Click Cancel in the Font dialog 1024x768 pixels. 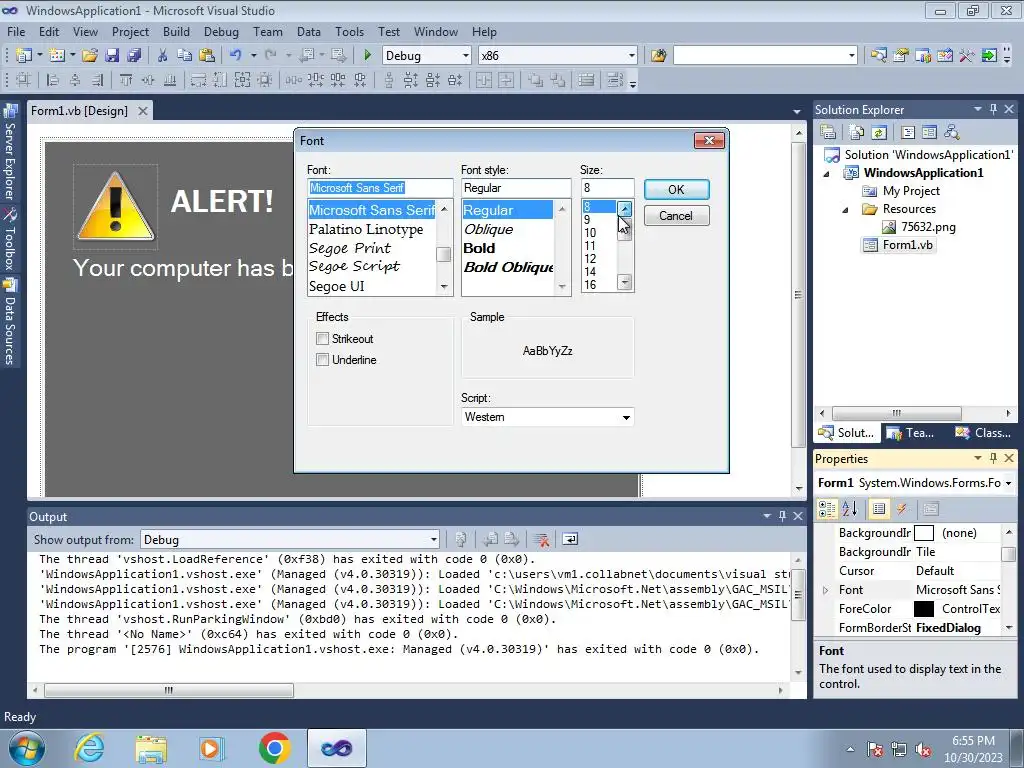[x=676, y=216]
